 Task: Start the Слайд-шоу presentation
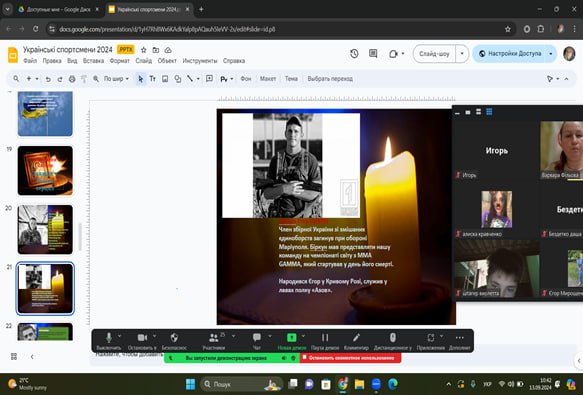(434, 54)
